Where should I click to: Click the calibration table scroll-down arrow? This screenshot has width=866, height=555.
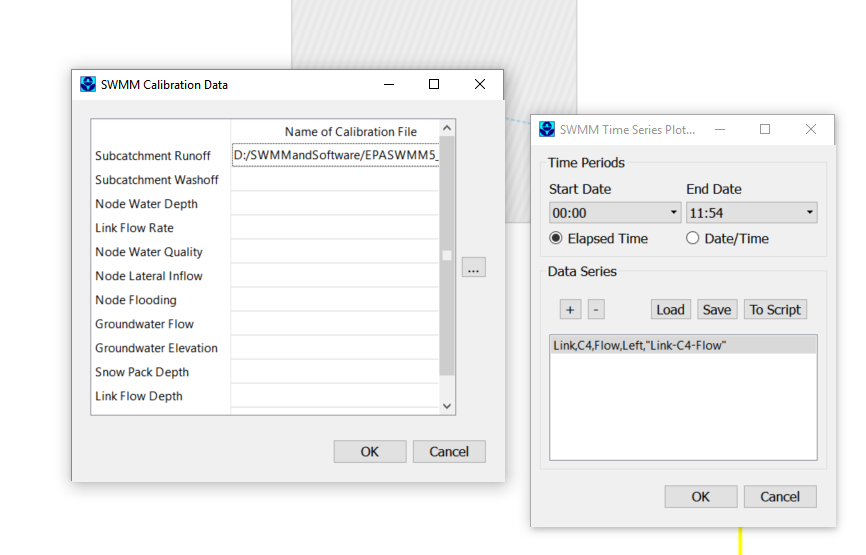tap(447, 406)
